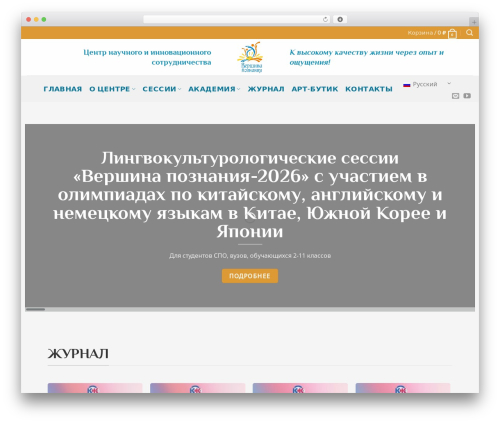This screenshot has width=500, height=423.
Task: Click the green maximize window button
Action: (x=44, y=20)
